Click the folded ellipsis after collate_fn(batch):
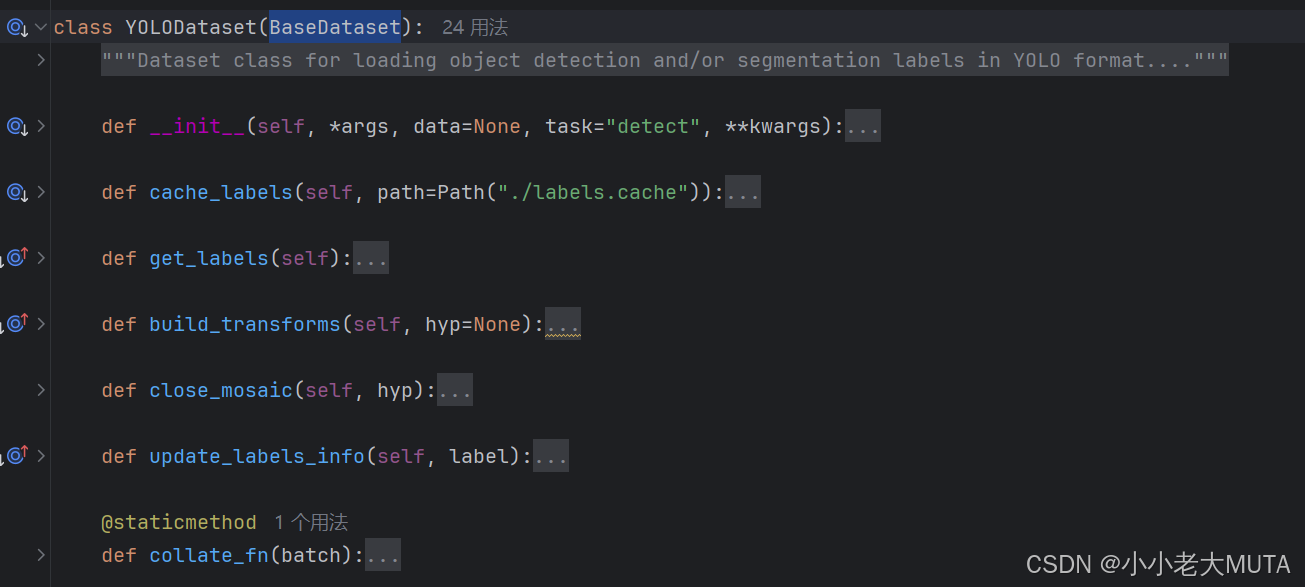Viewport: 1305px width, 587px height. (x=383, y=555)
